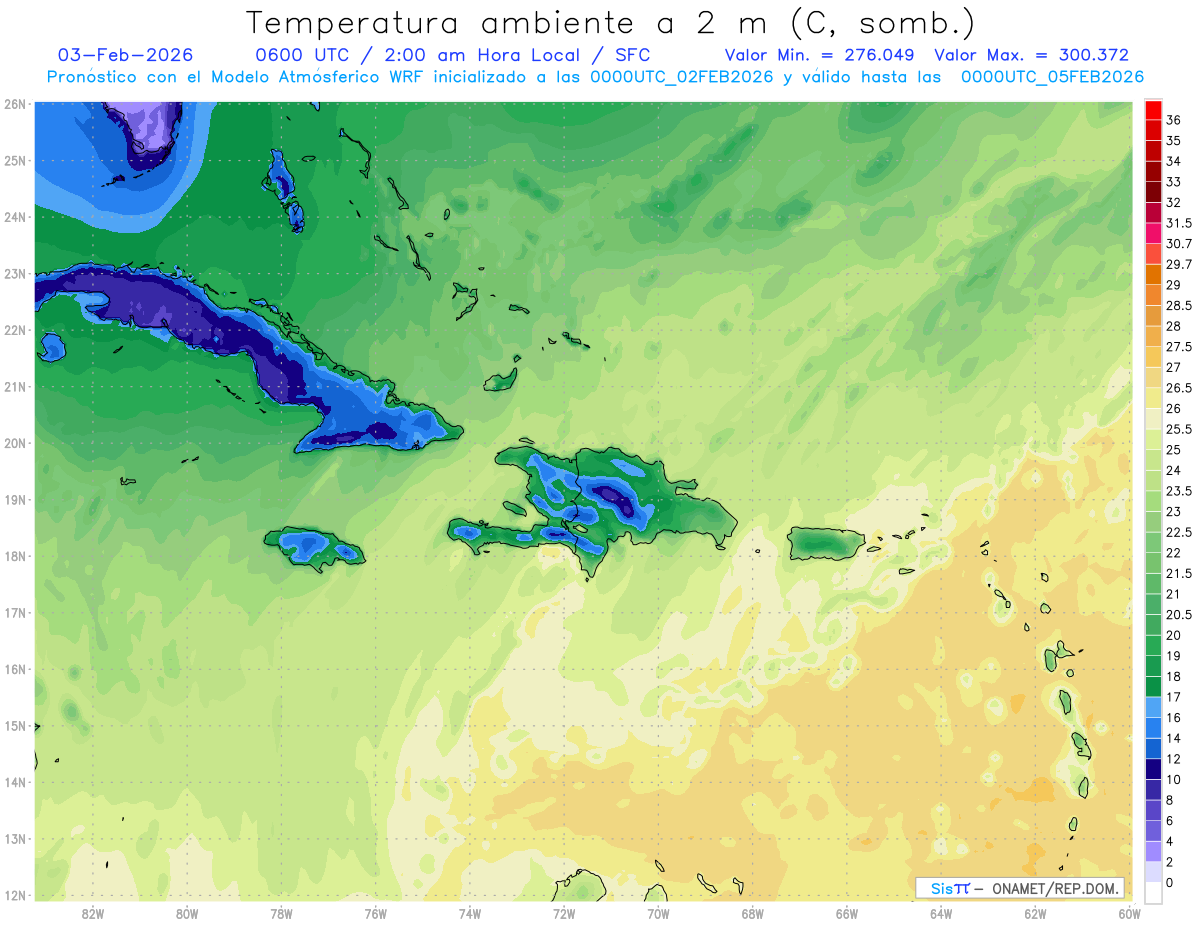Click color scale label '21.5'
Image resolution: width=1200 pixels, height=927 pixels.
coord(1178,573)
